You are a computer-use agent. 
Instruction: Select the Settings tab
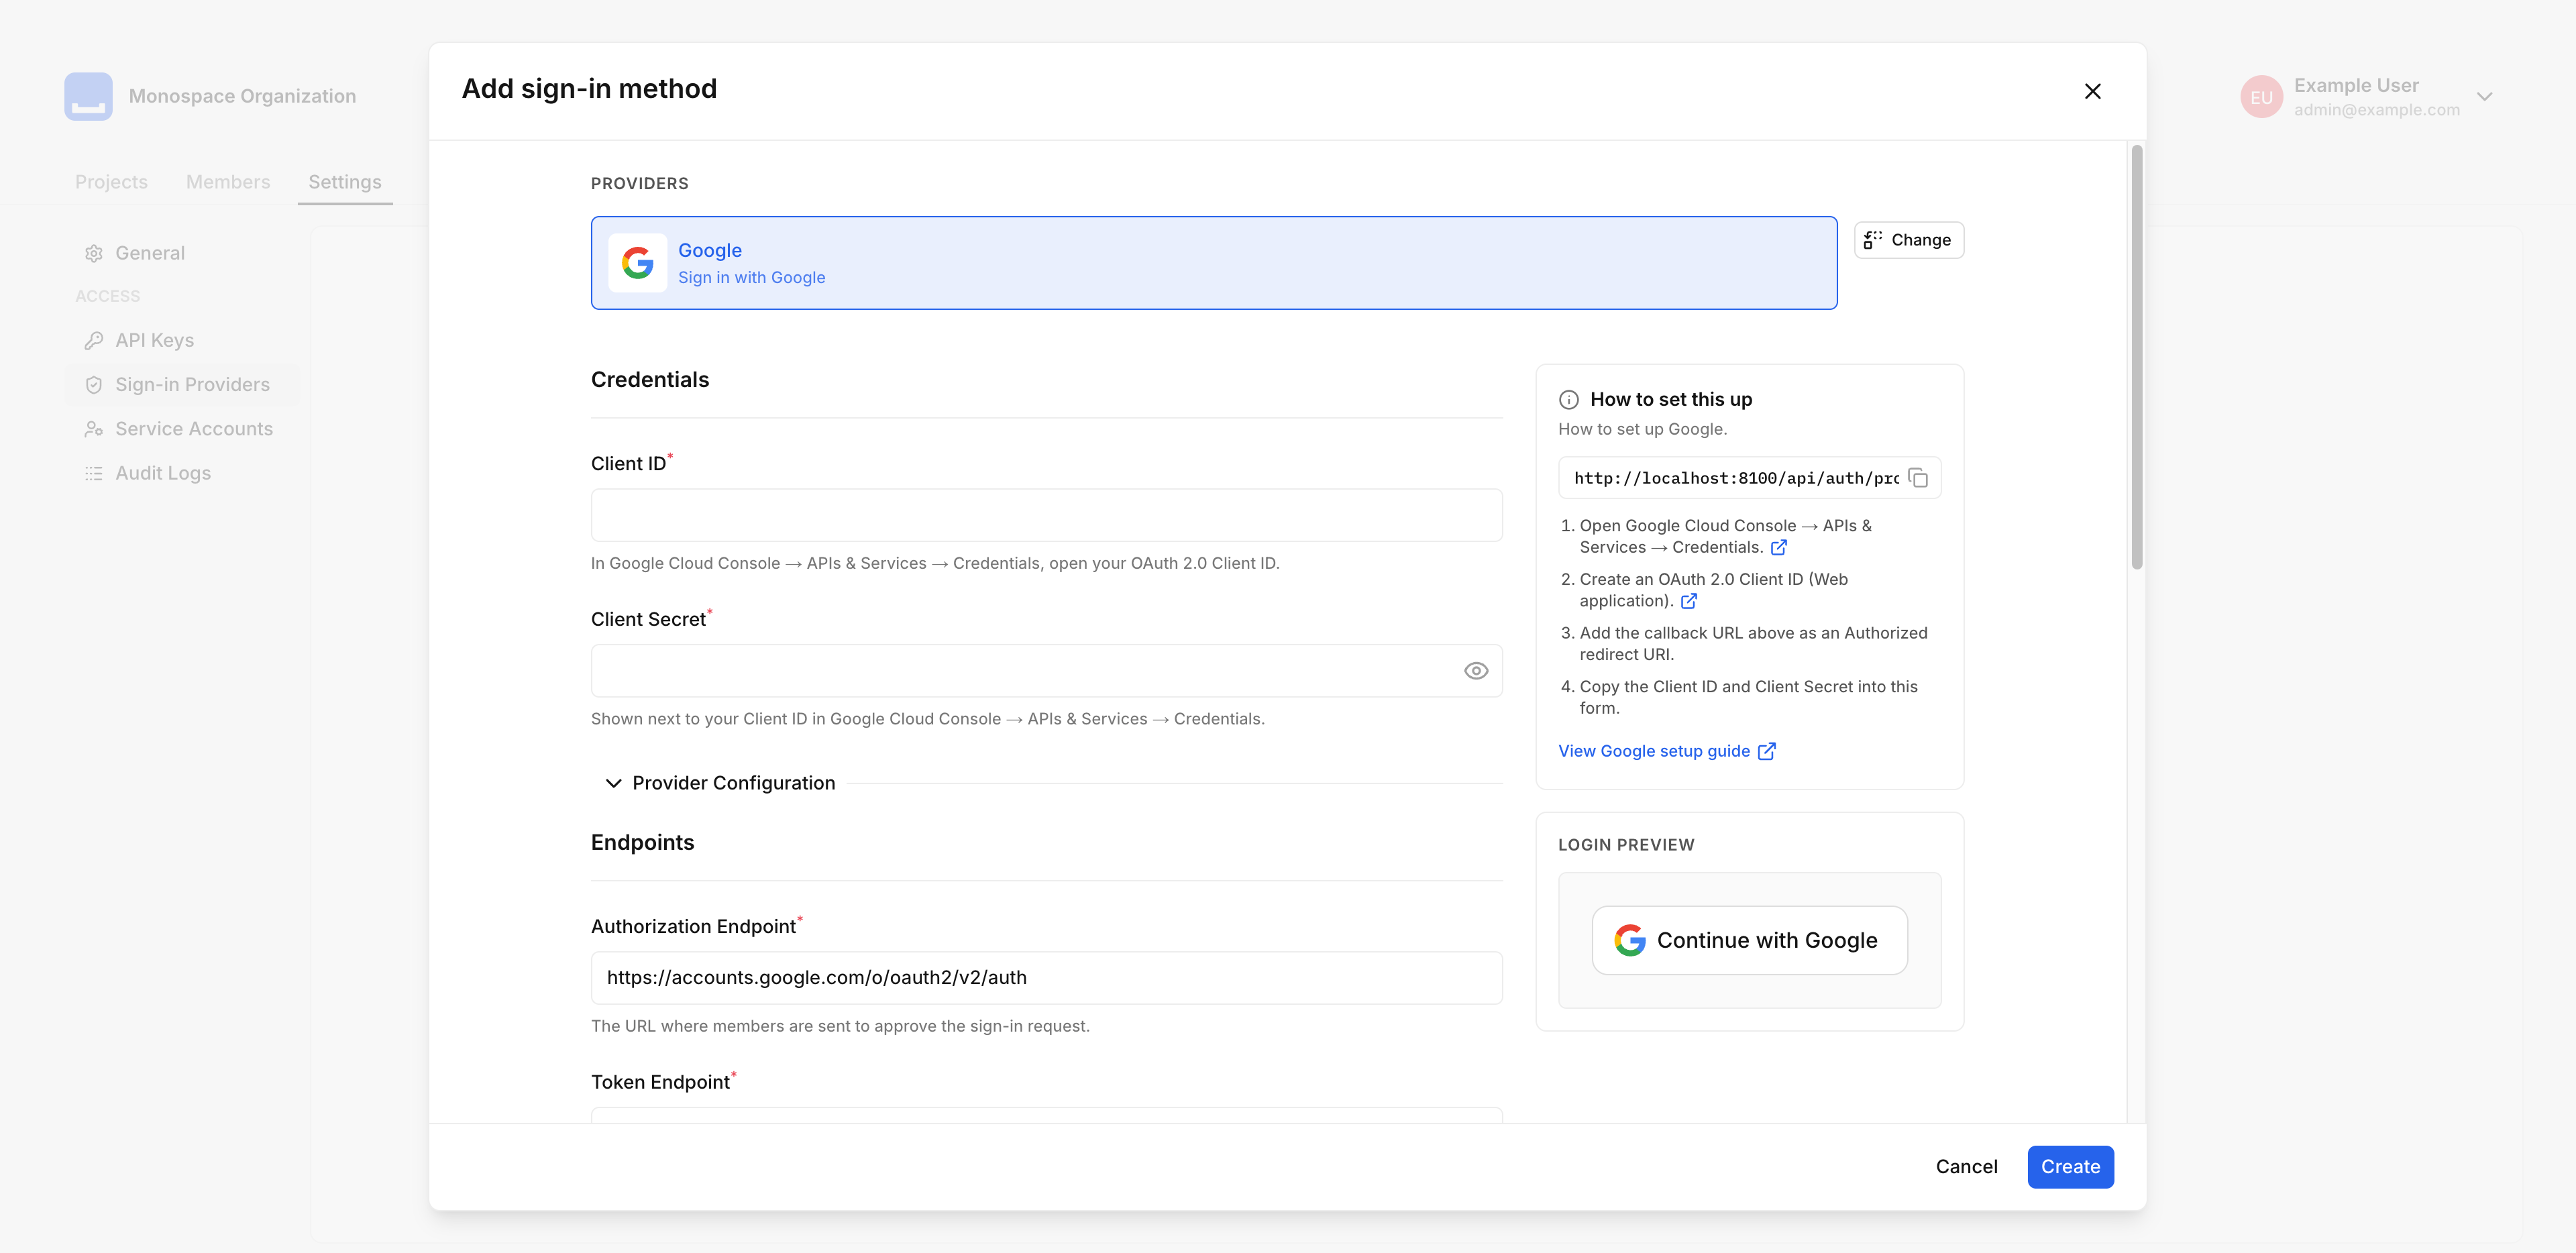click(345, 182)
